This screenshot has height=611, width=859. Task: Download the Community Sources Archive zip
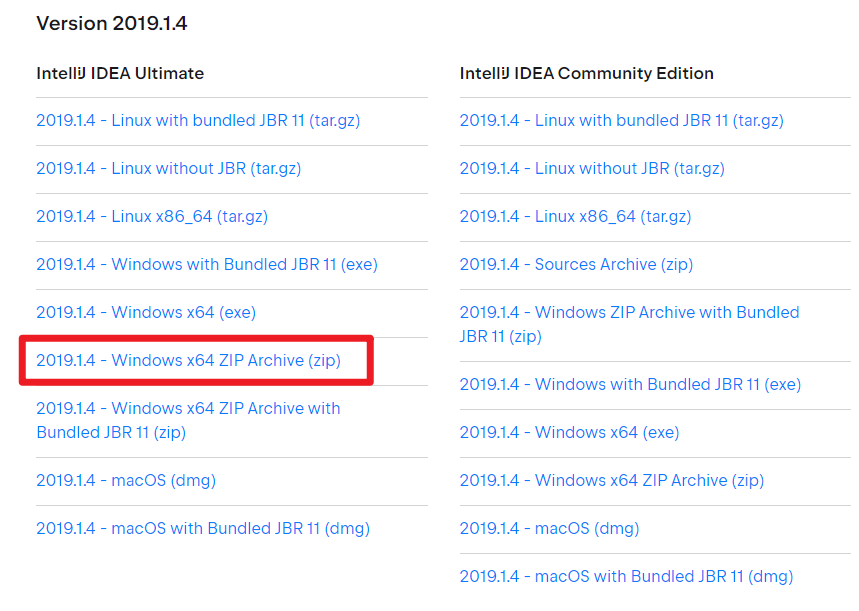(x=576, y=265)
